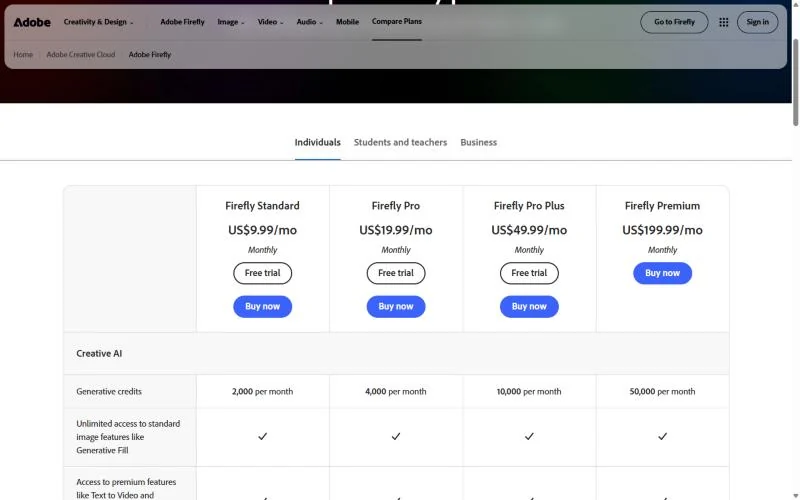Viewport: 800px width, 500px height.
Task: Expand the Creativity & Design menu
Action: coord(98,22)
